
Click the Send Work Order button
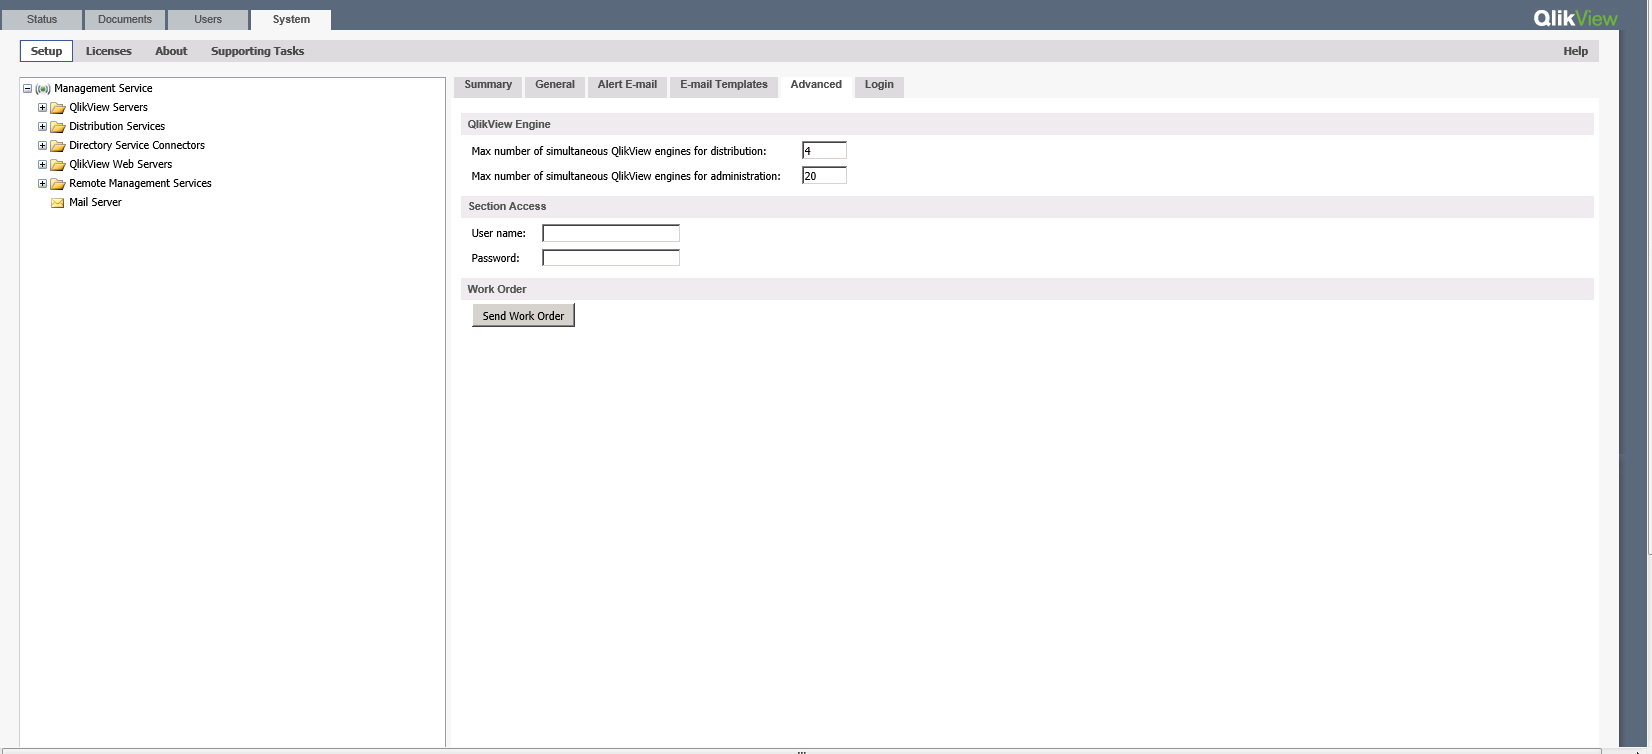coord(523,316)
